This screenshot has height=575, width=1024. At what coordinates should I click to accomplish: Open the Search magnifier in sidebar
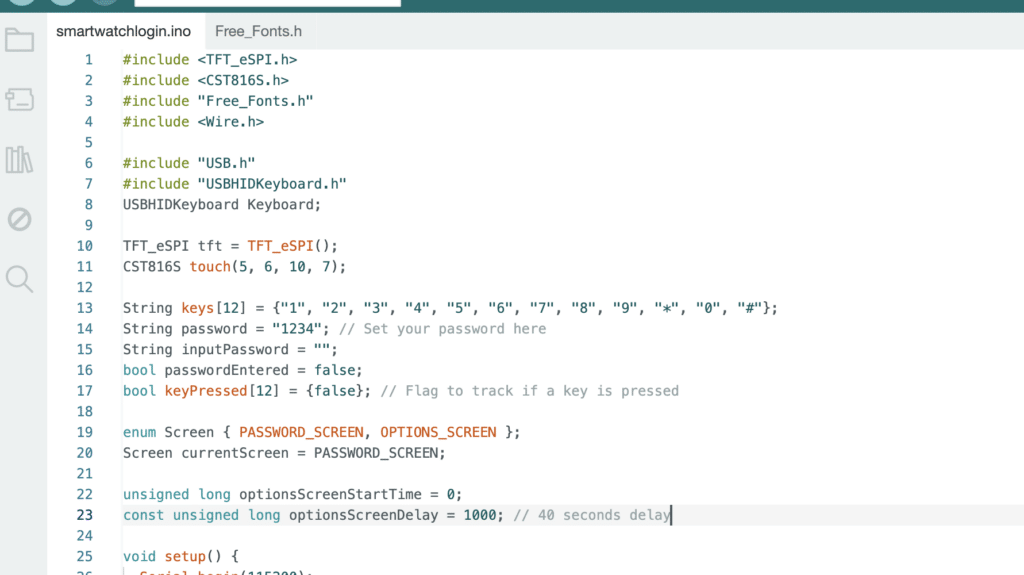(19, 279)
